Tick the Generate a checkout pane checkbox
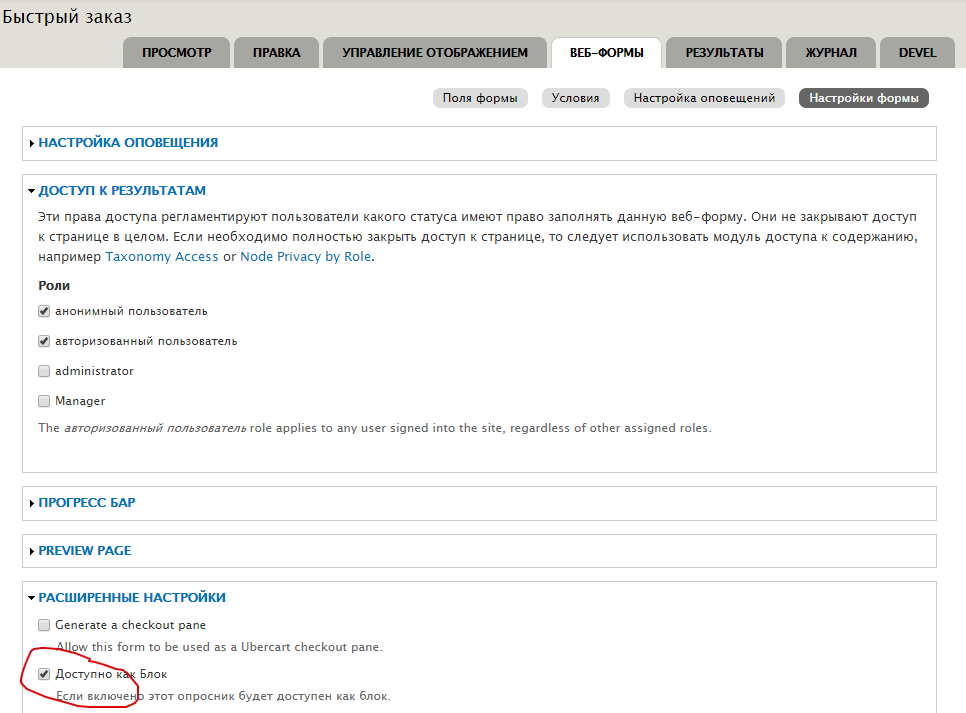Screen dimensions: 966x713 (44, 625)
